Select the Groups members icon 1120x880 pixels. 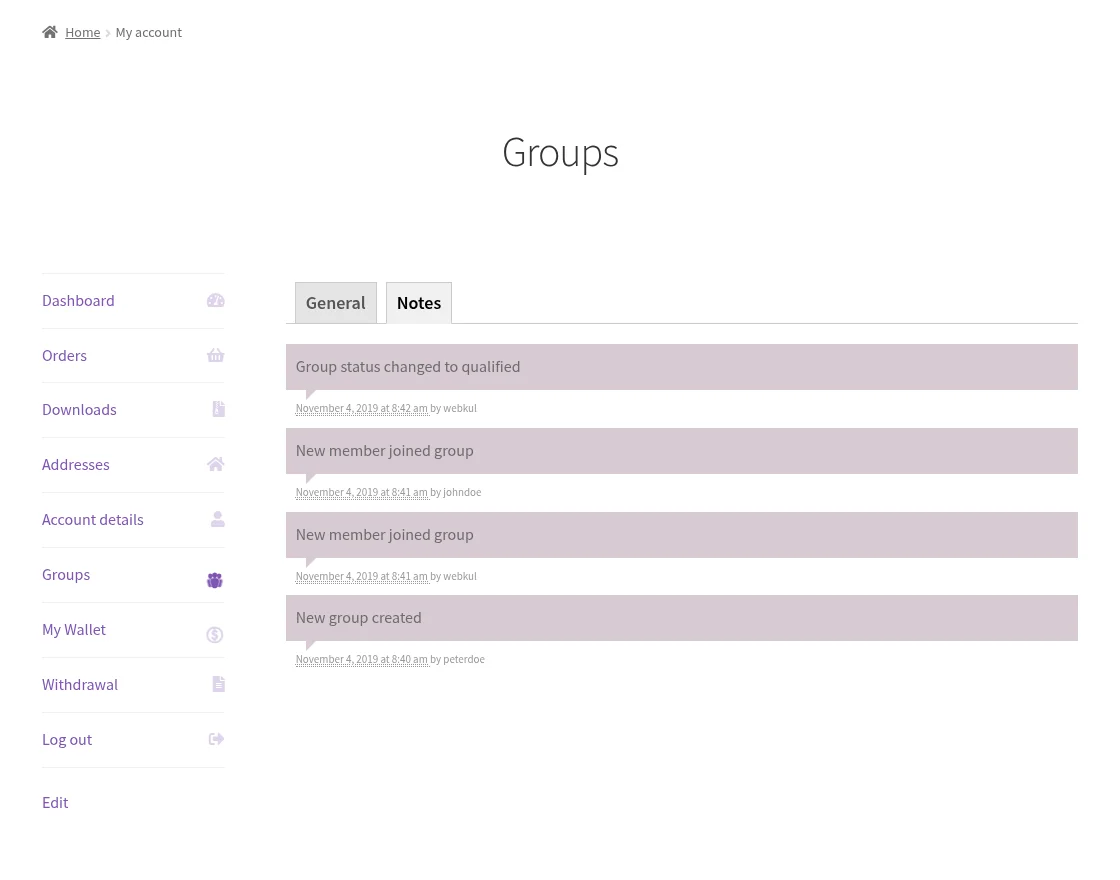pyautogui.click(x=214, y=580)
